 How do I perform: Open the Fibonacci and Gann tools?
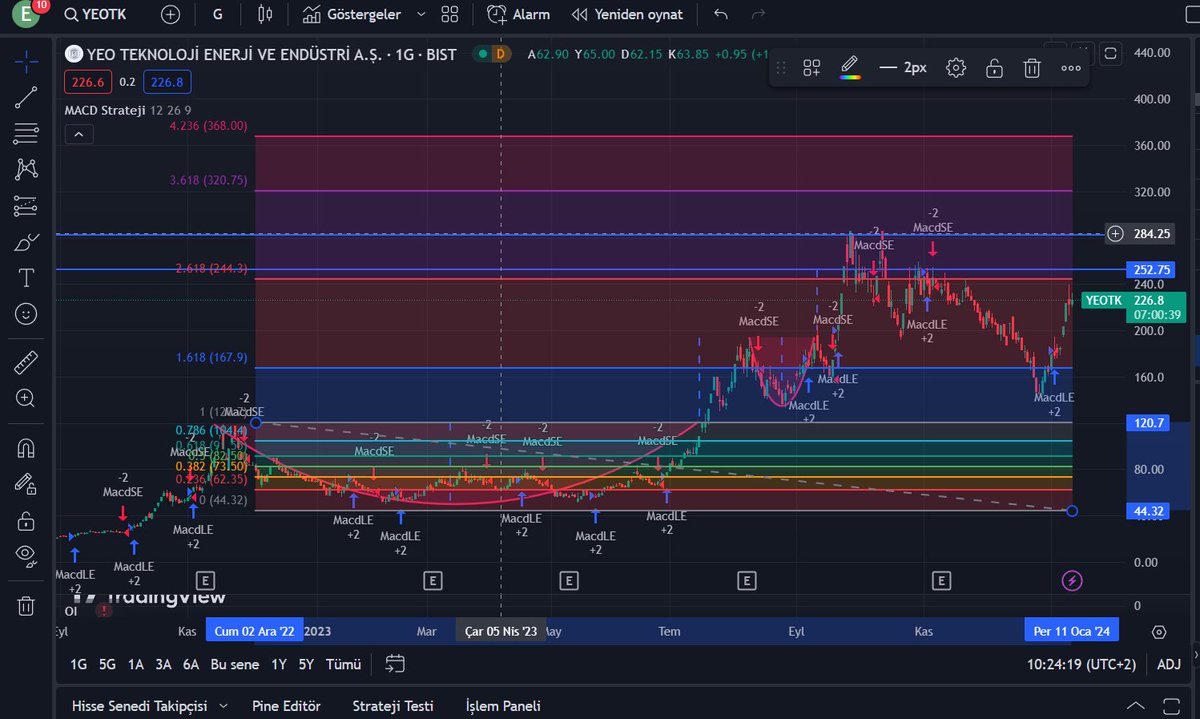click(x=26, y=133)
